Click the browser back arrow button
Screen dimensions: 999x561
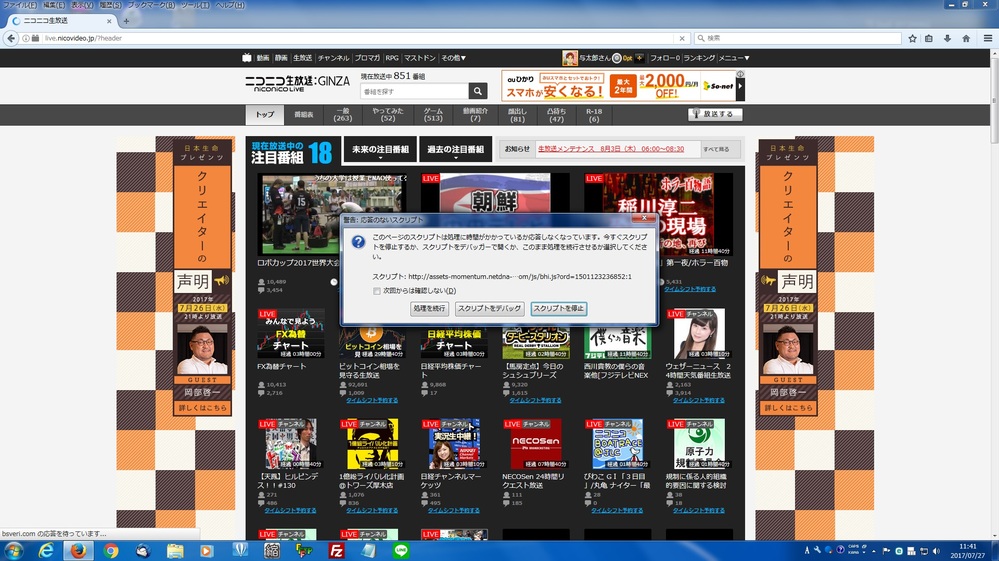click(11, 38)
